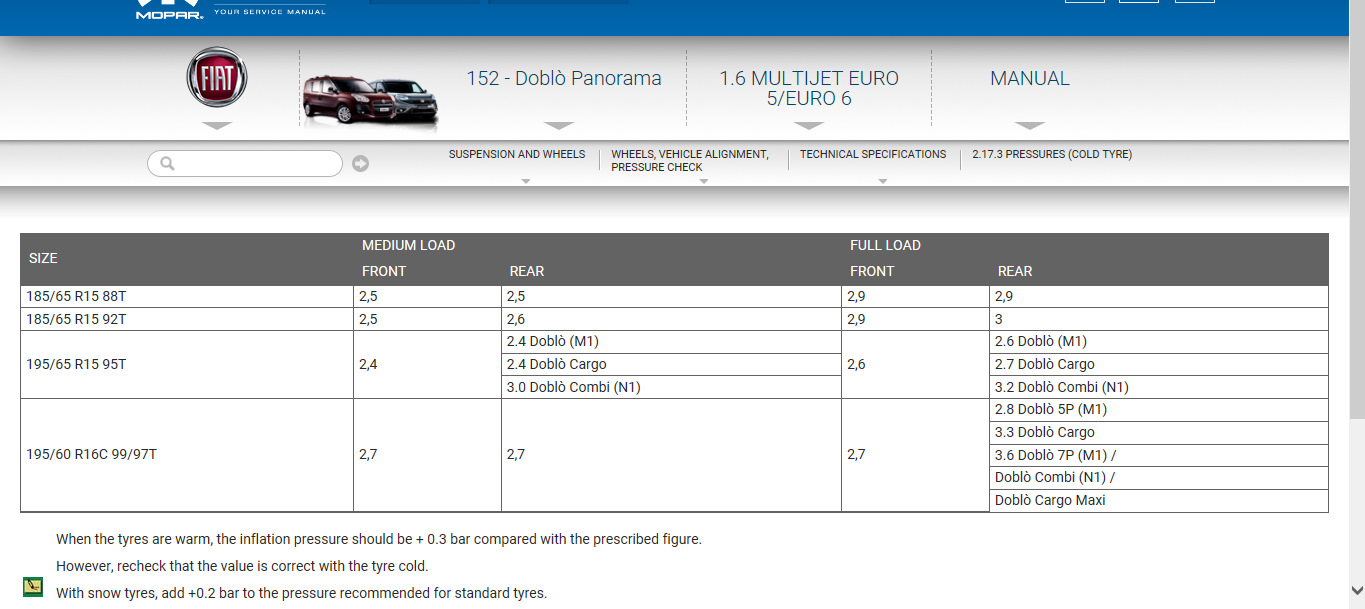The image size is (1365, 609).
Task: Open Wheels, Vehicle Alignment, Pressure Check breadcrumb
Action: tap(690, 161)
